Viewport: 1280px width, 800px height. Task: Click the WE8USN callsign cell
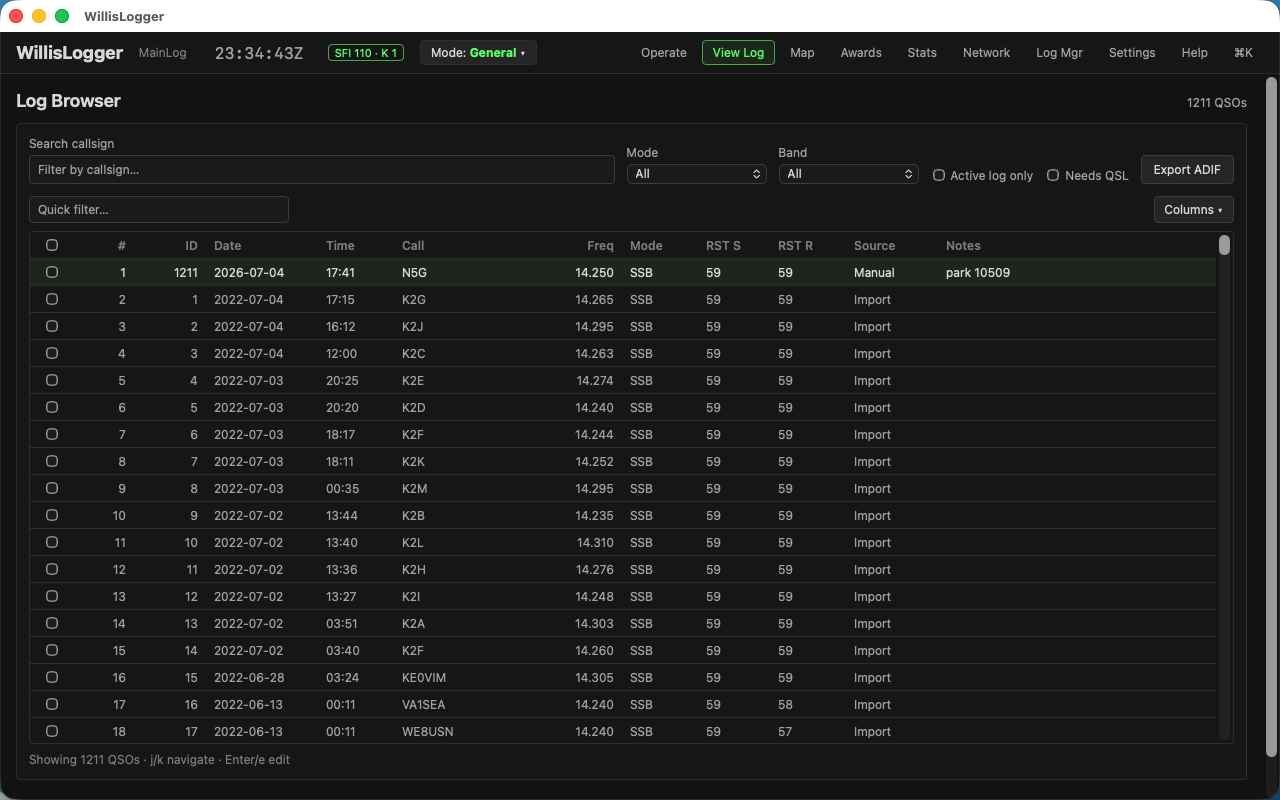click(427, 731)
